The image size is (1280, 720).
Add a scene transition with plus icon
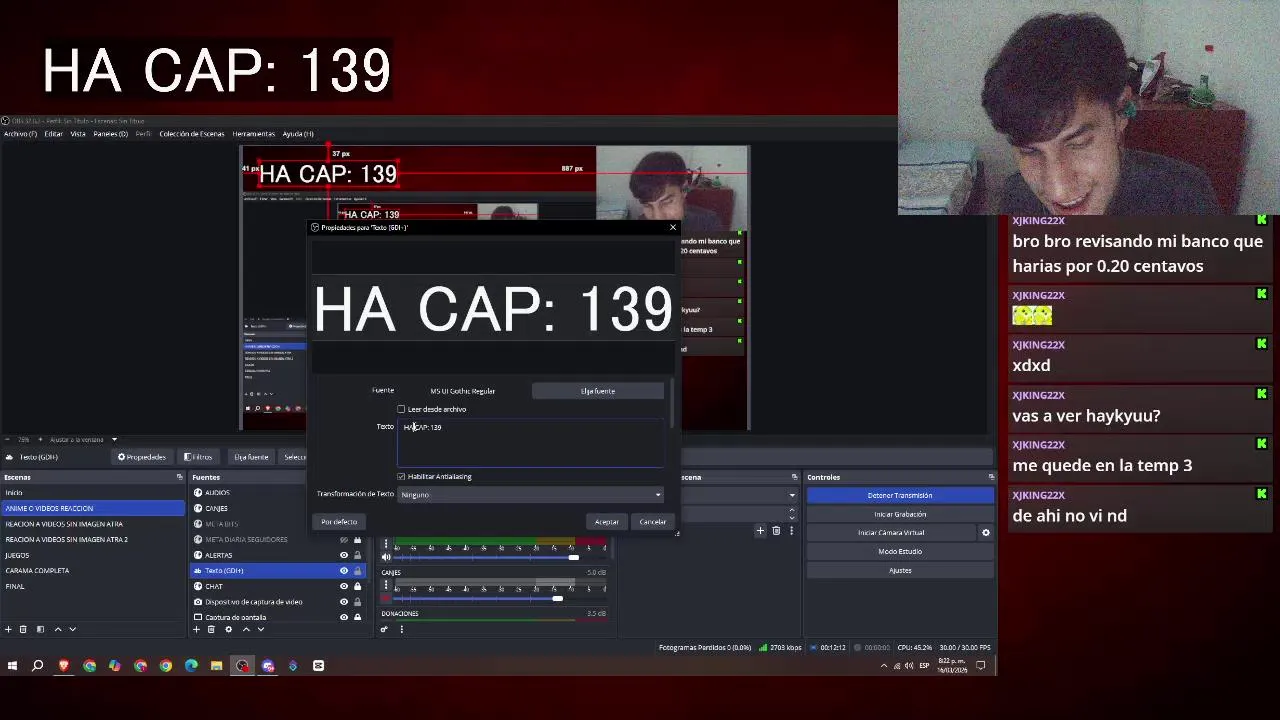click(760, 531)
